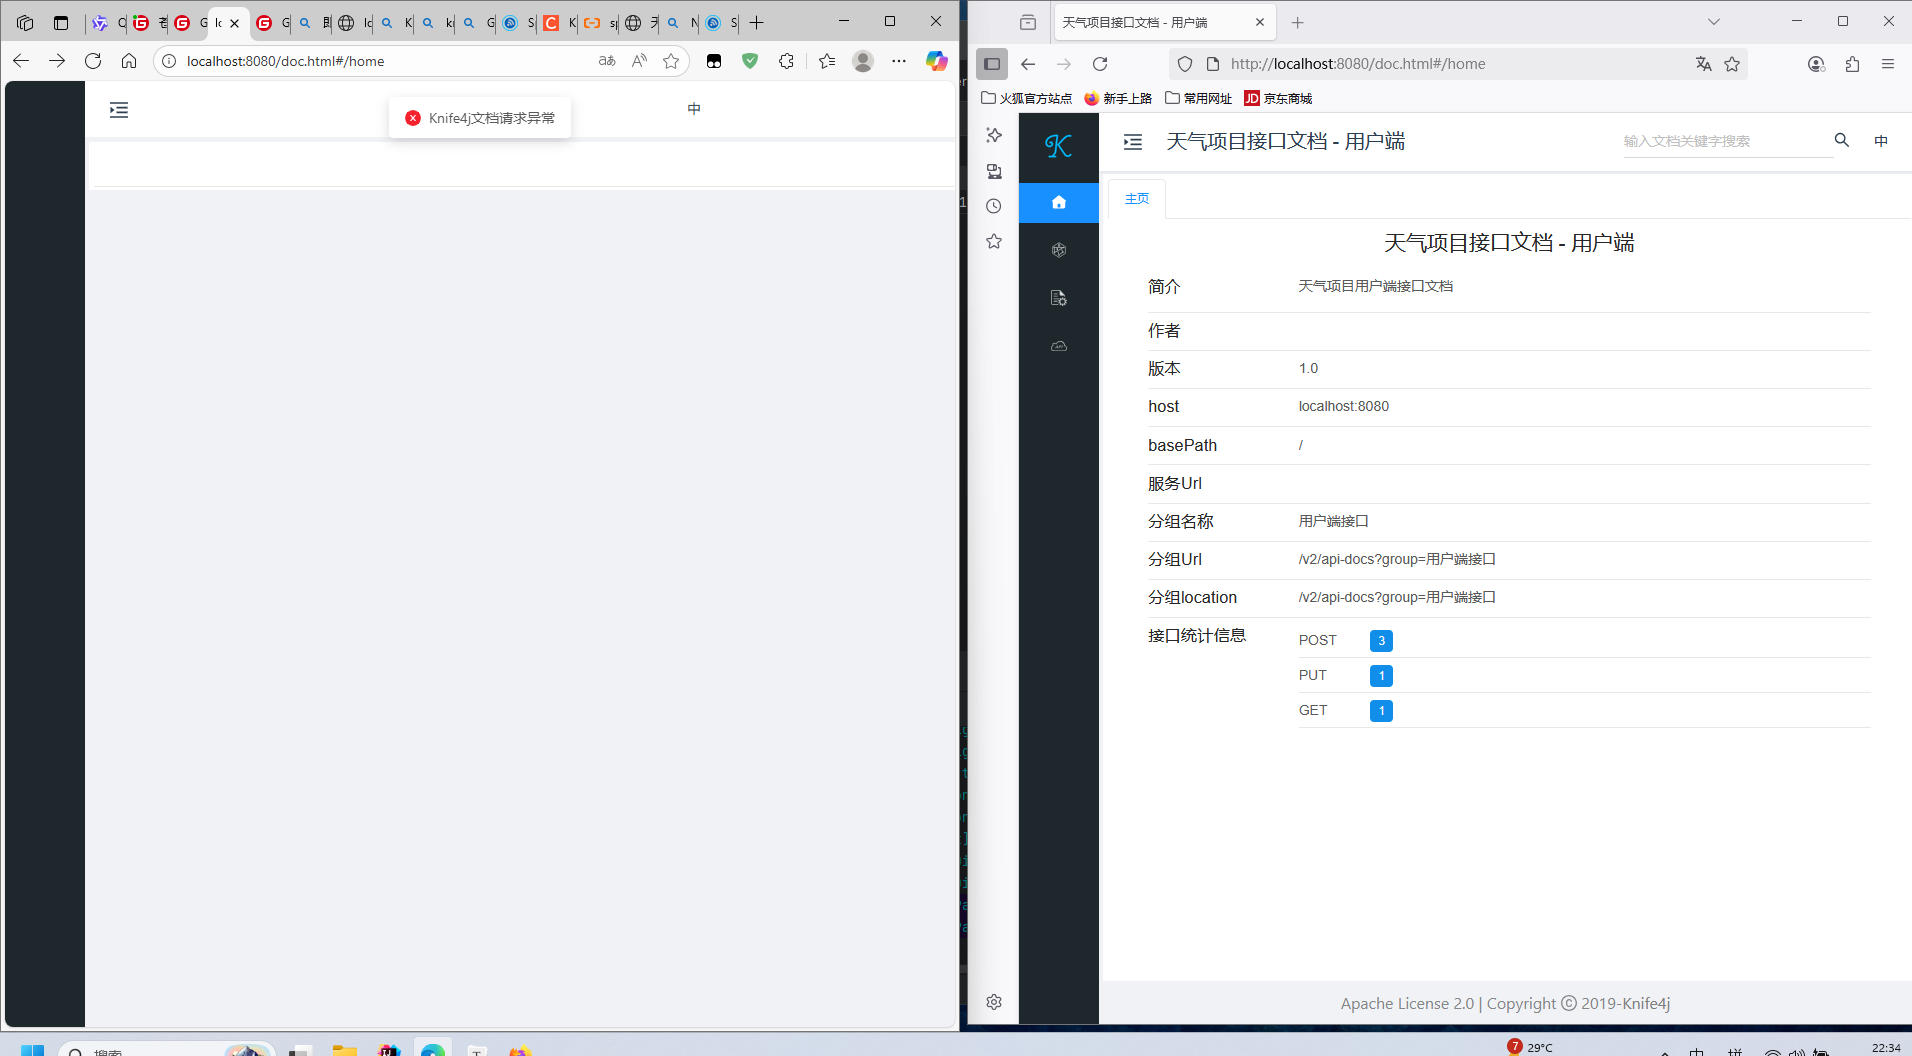
Task: Bookmark this page with Firefox star
Action: coord(1732,64)
